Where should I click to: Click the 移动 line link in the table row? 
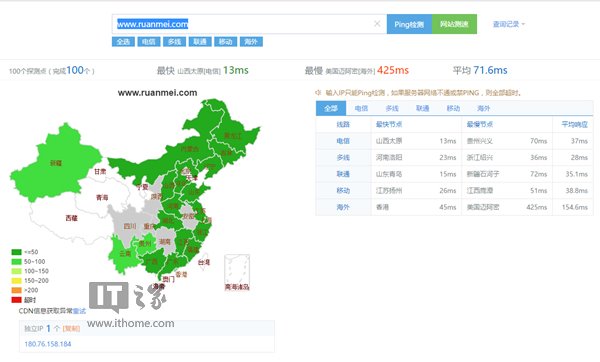[343, 190]
